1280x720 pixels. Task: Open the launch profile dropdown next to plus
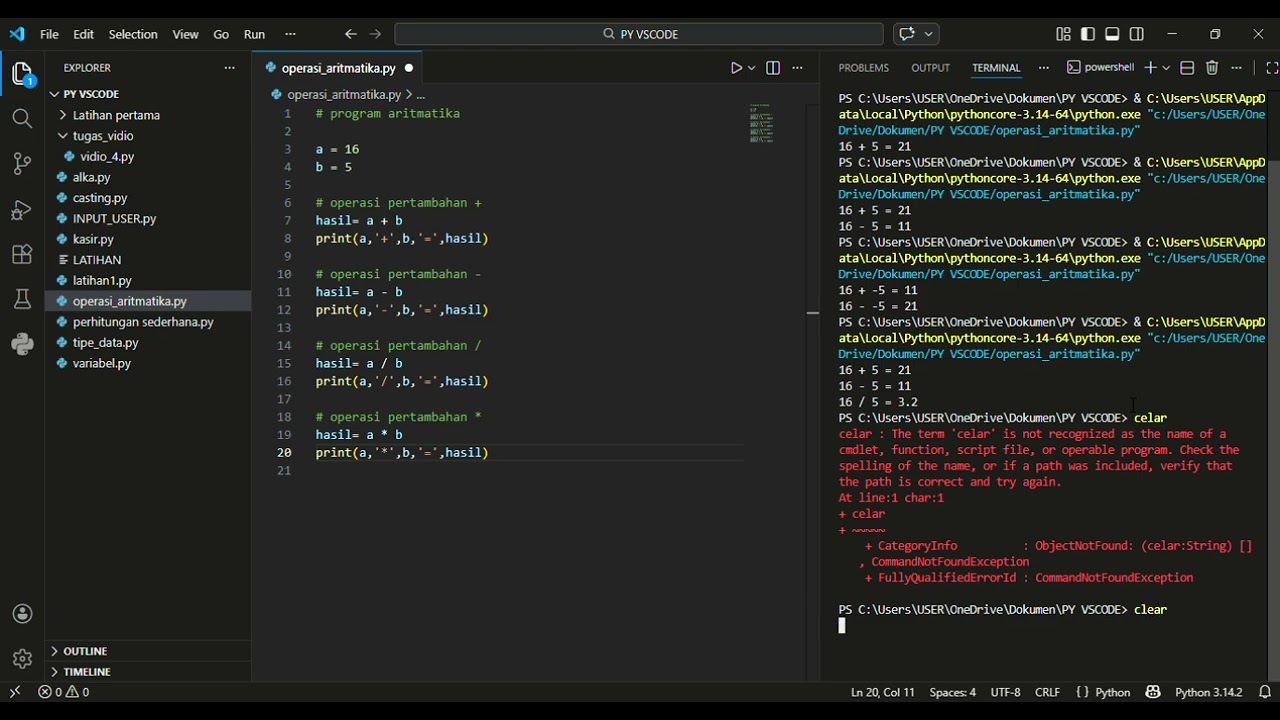pyautogui.click(x=1165, y=68)
